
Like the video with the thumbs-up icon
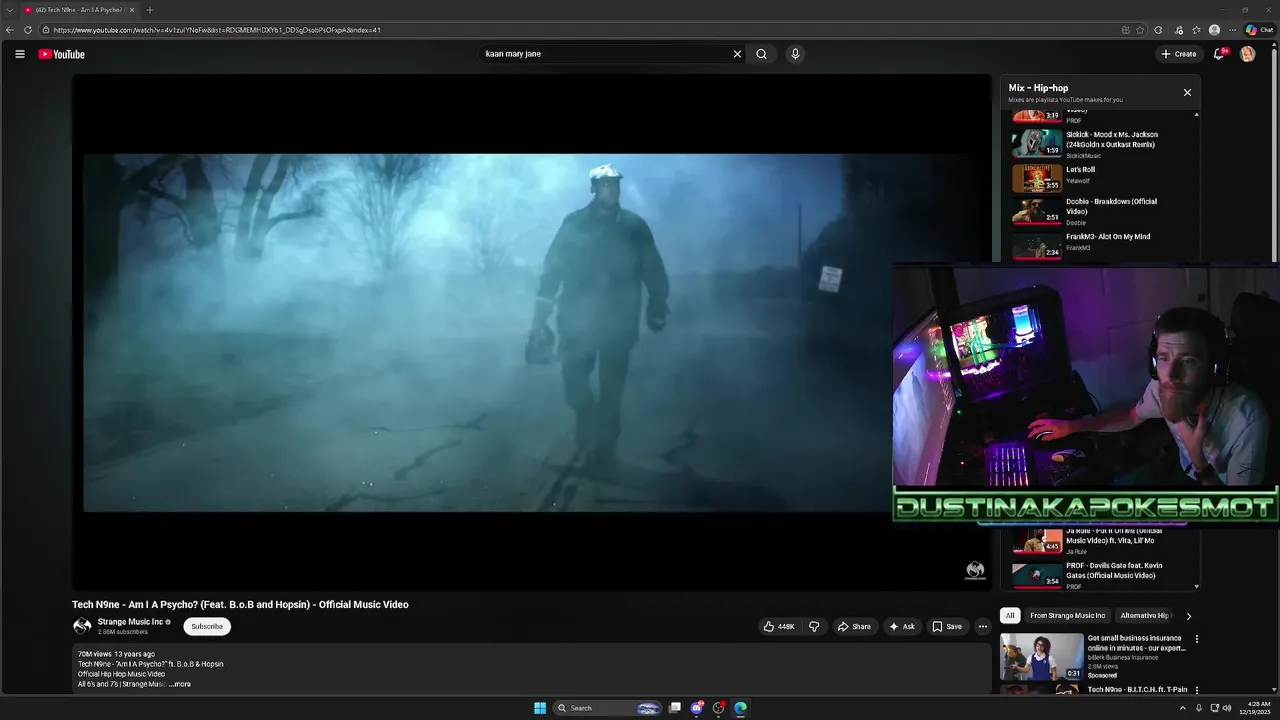pyautogui.click(x=779, y=626)
